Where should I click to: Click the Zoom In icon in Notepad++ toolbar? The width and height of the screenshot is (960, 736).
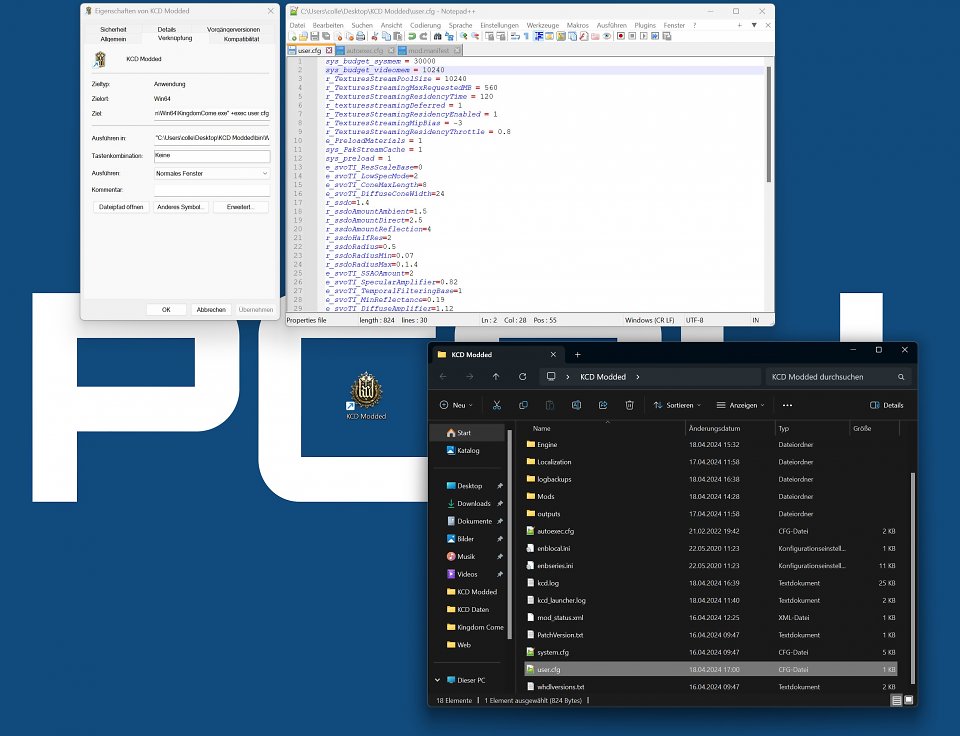(x=464, y=36)
